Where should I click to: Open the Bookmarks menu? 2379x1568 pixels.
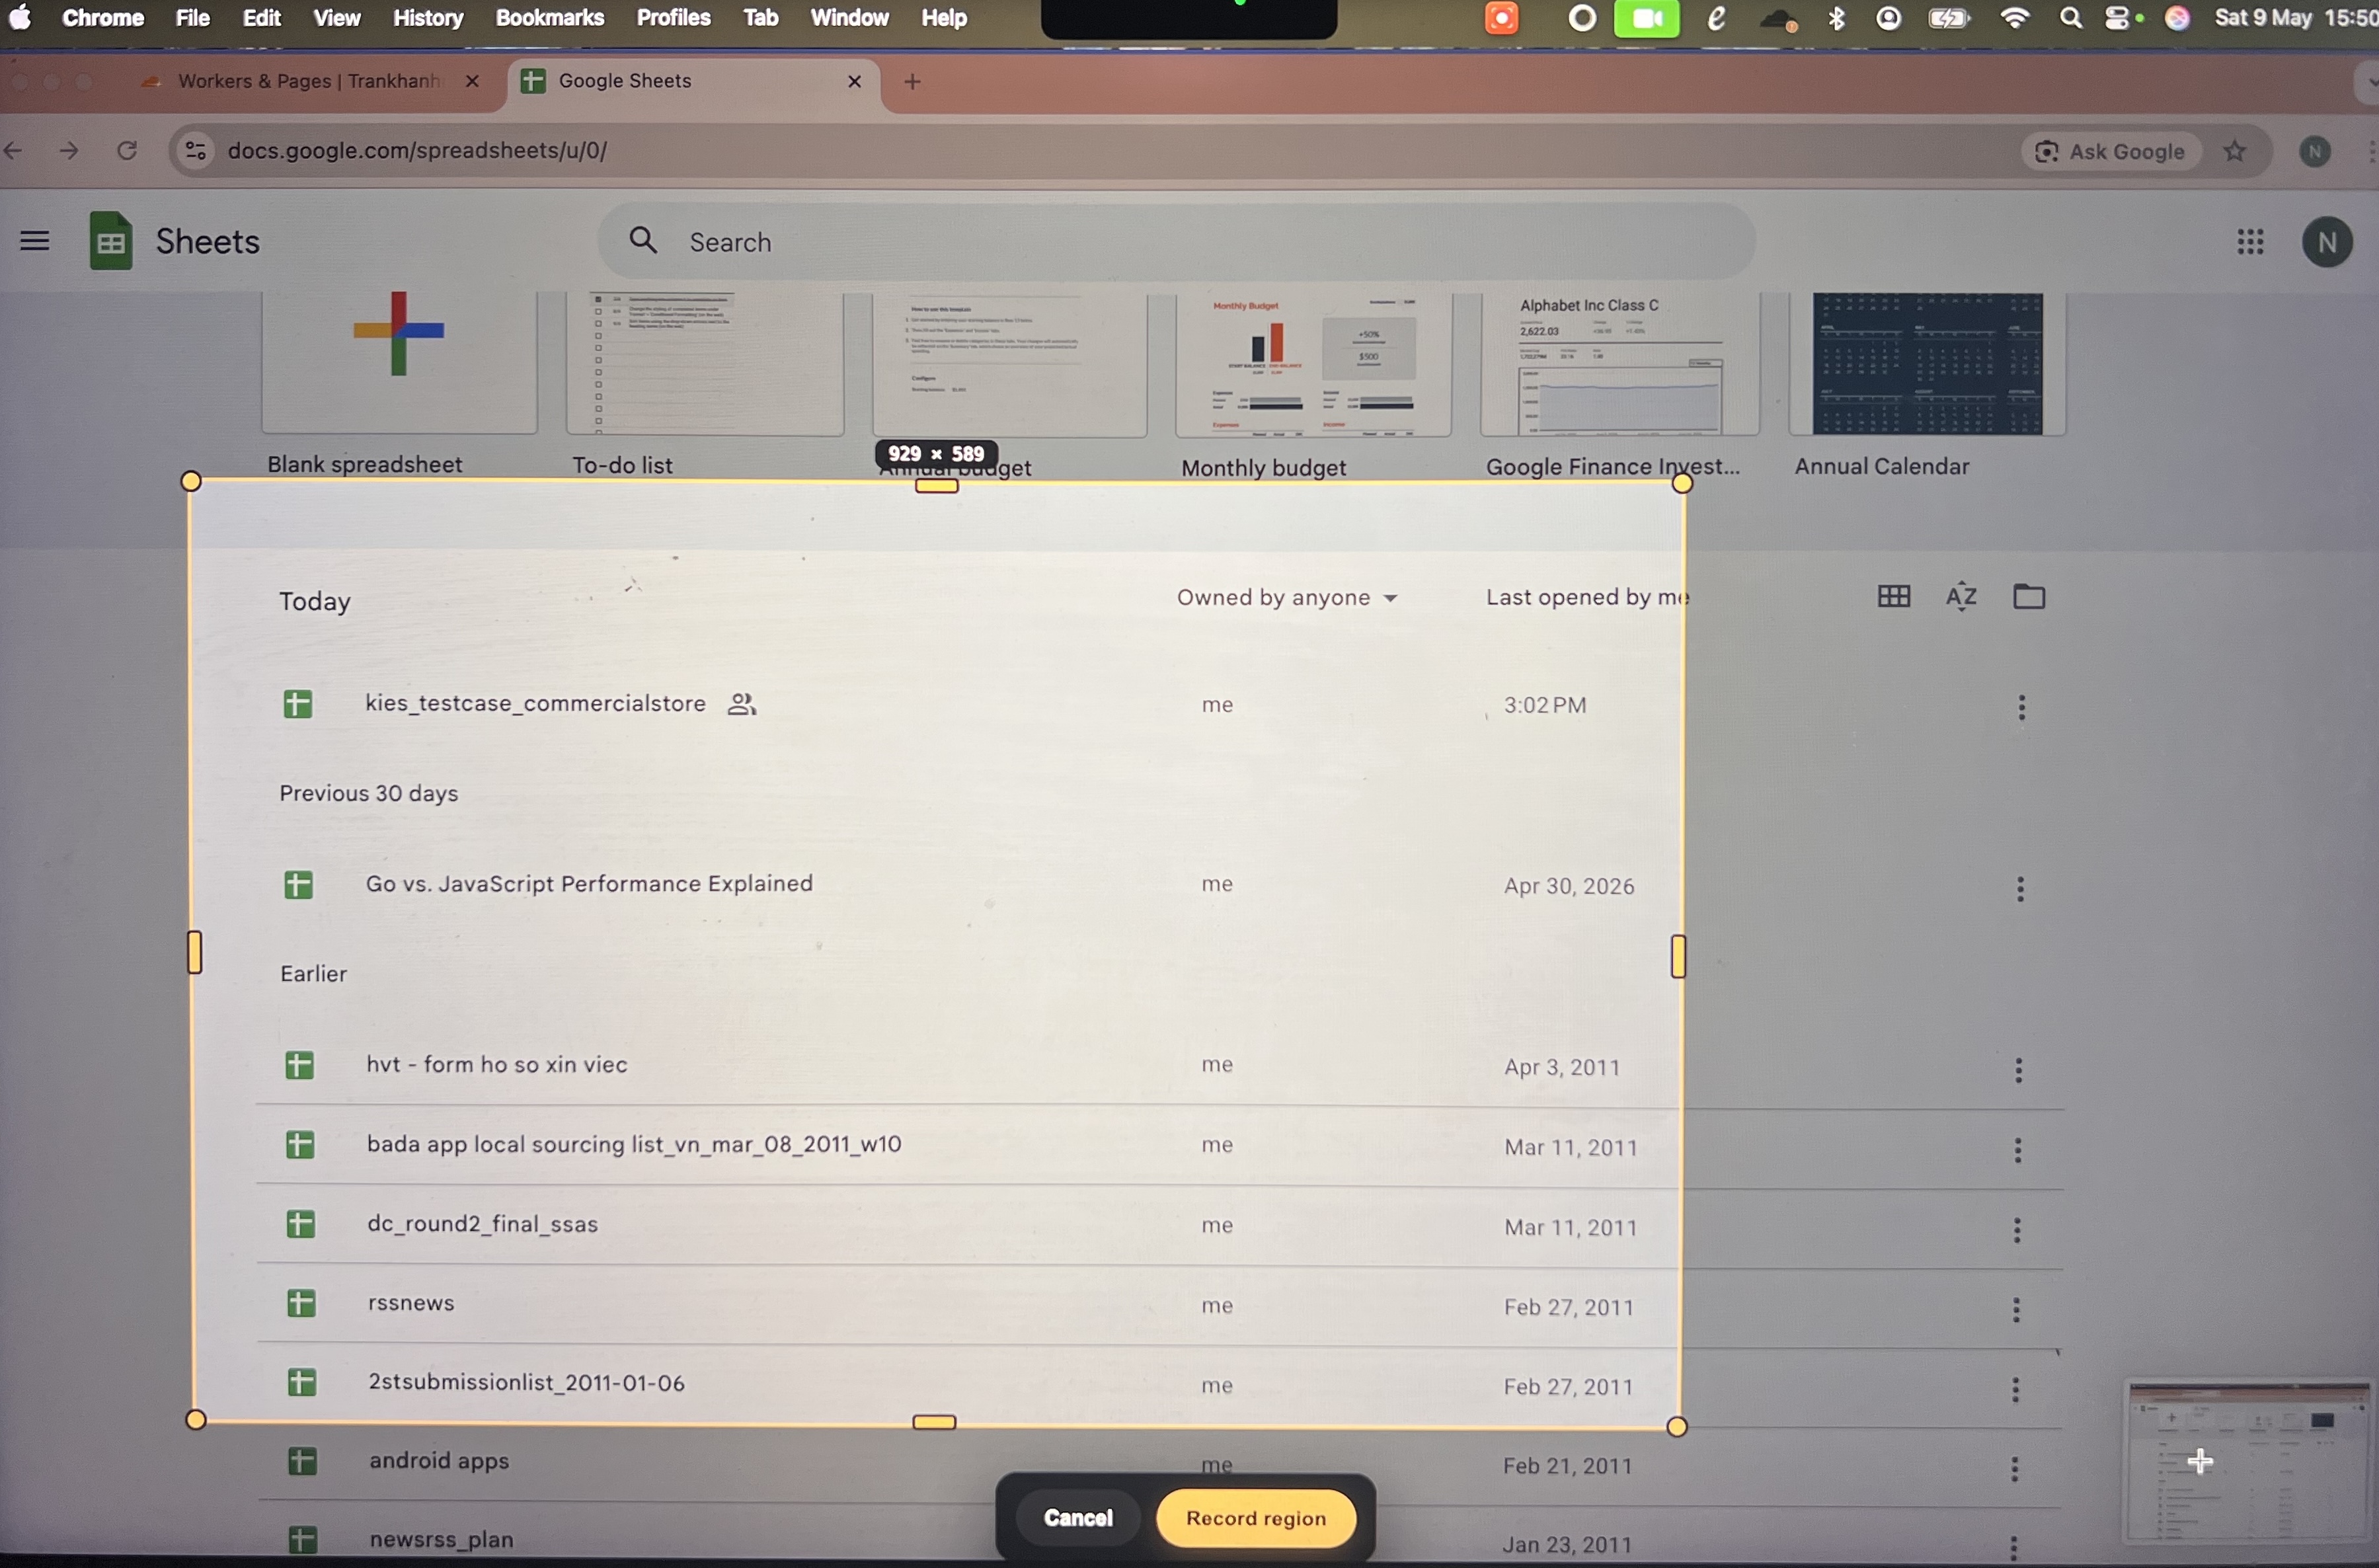[550, 18]
